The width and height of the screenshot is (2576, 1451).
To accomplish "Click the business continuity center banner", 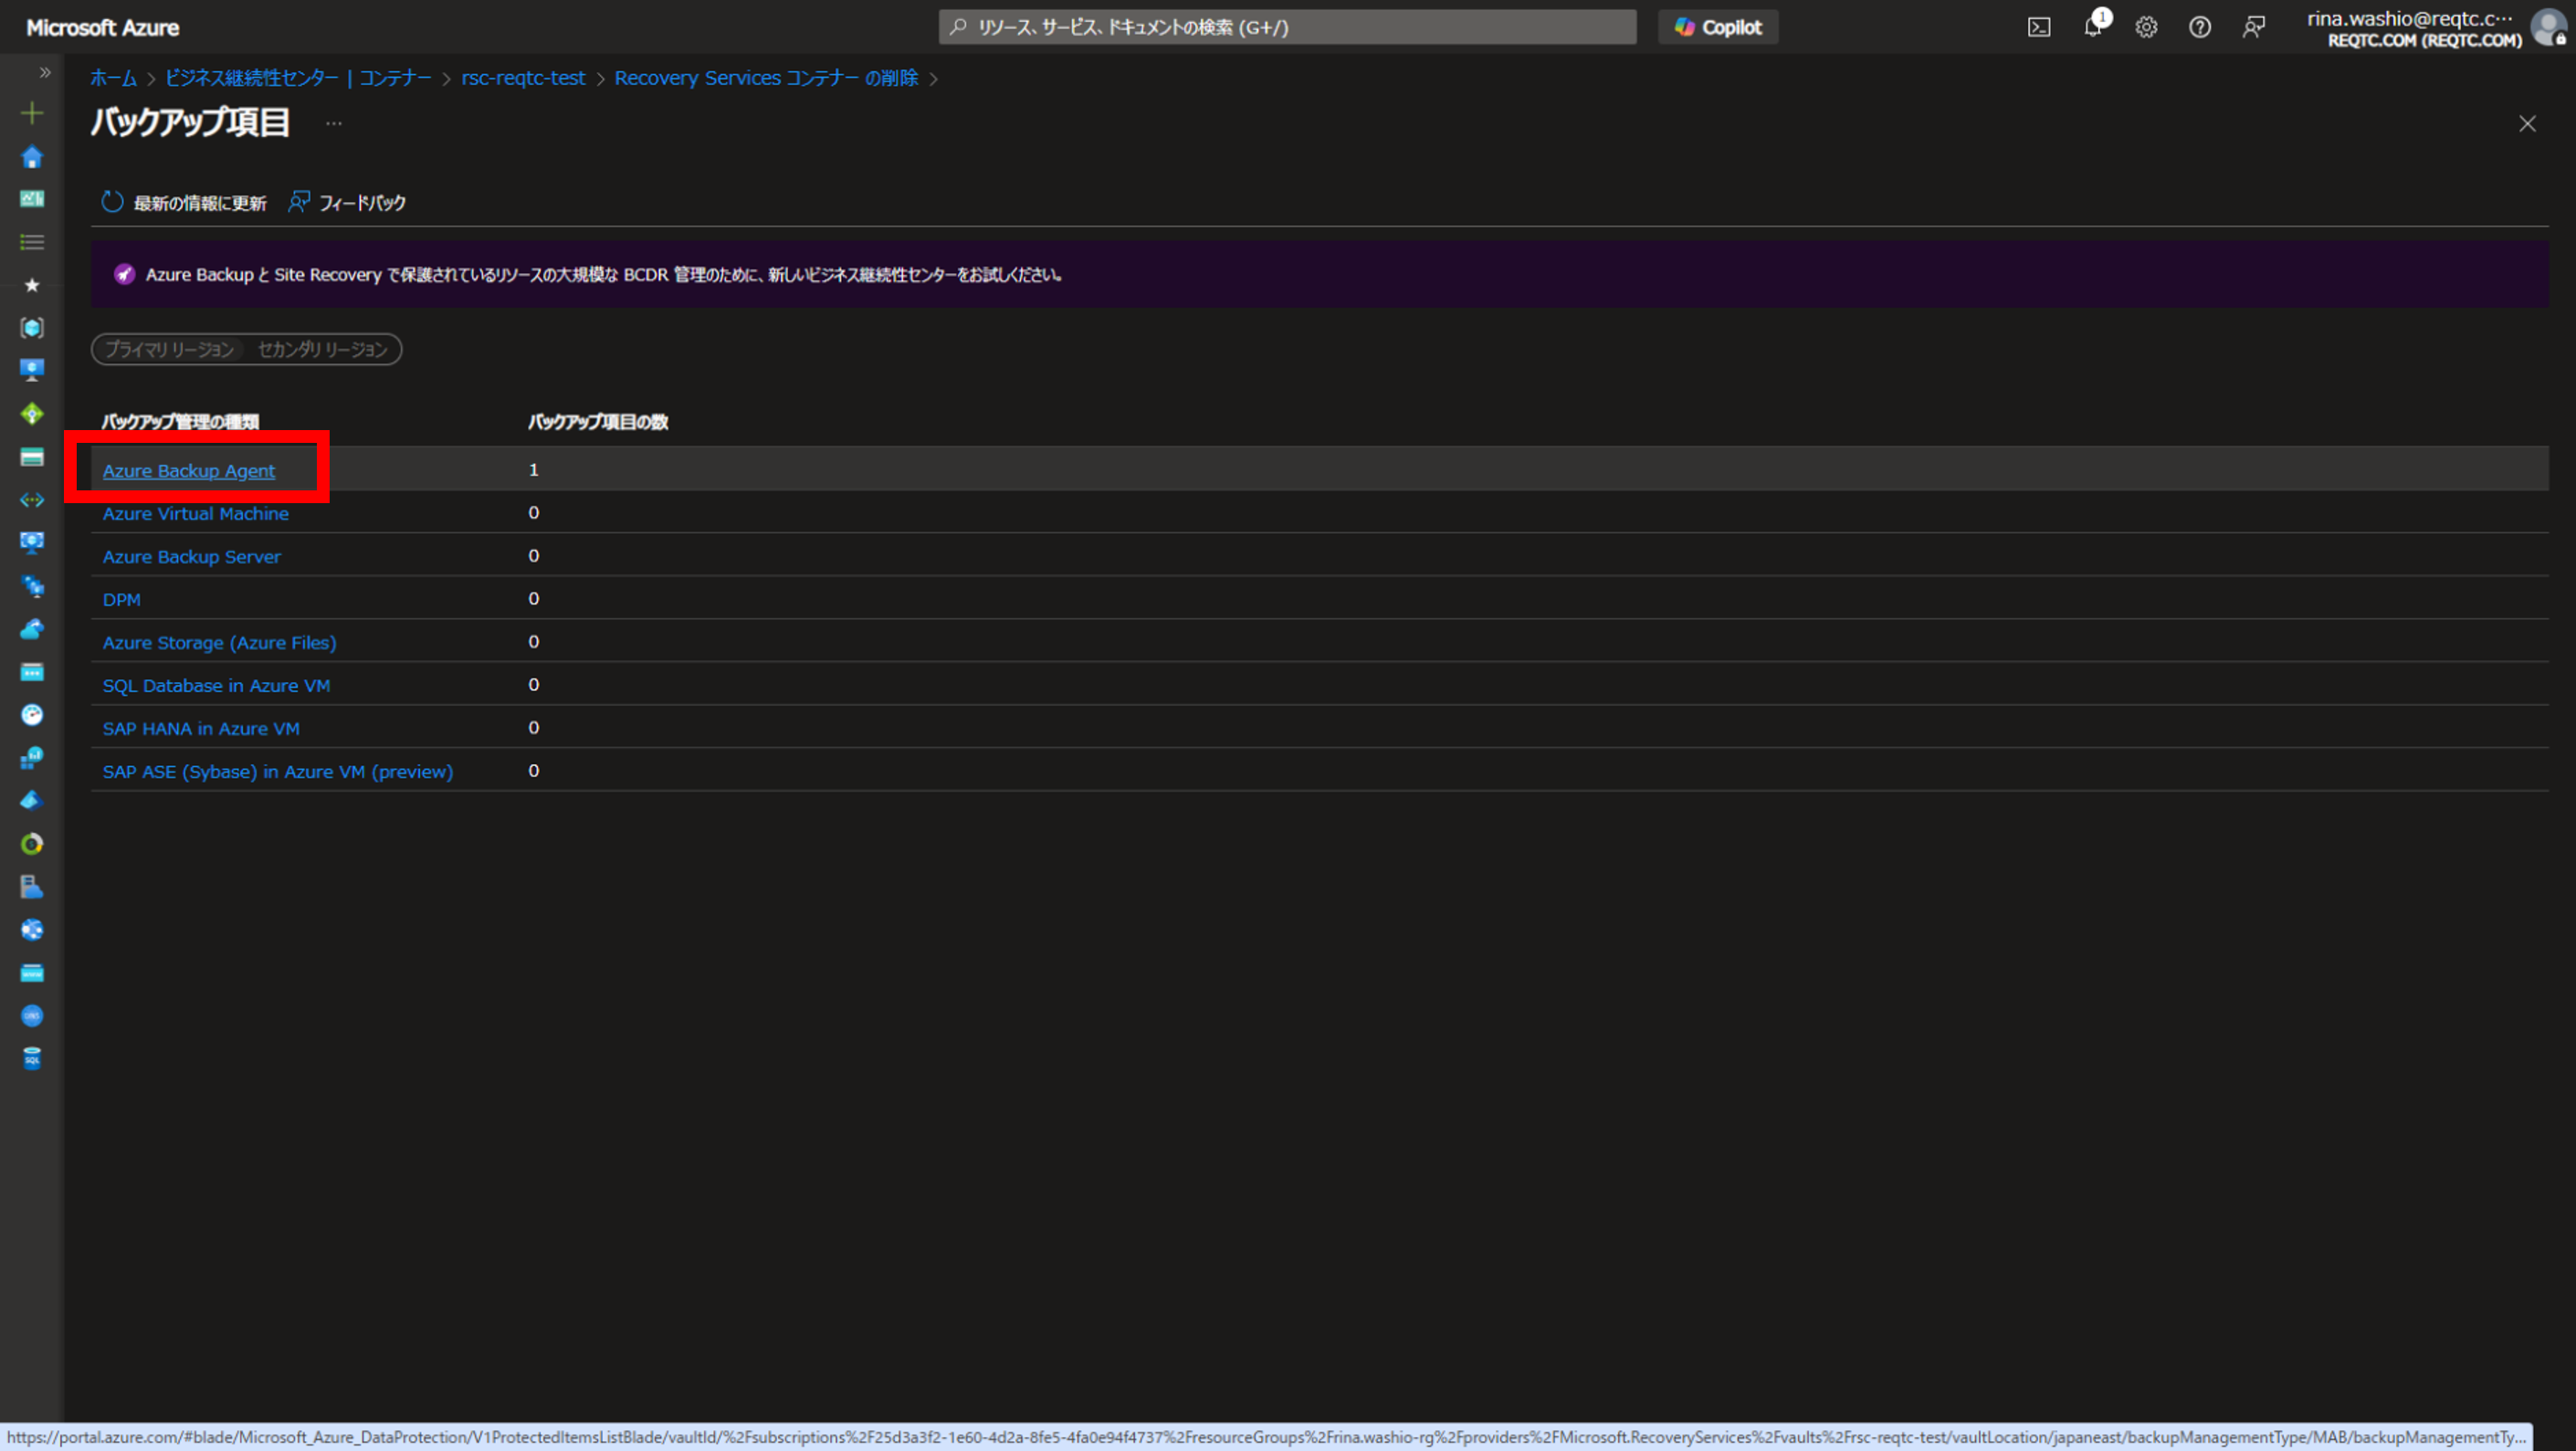I will point(1319,274).
